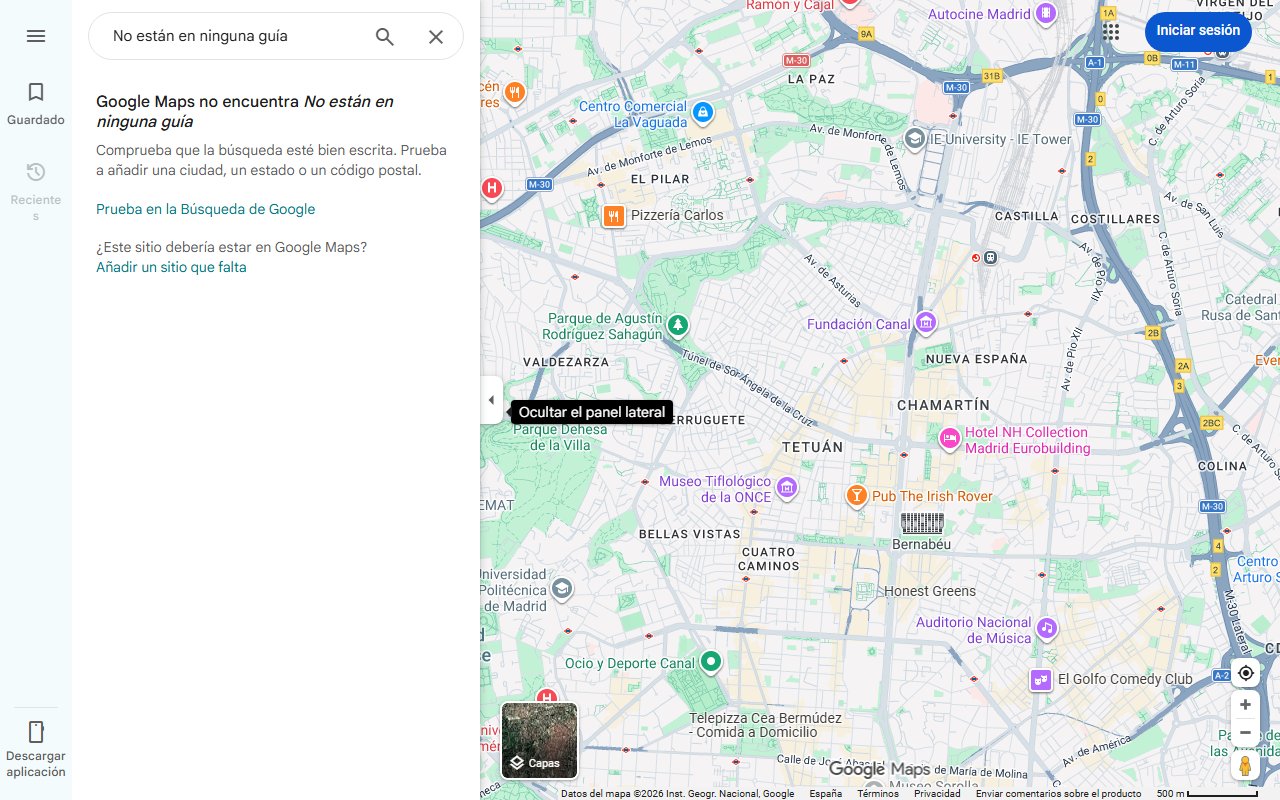Open the Recientes history icon
The width and height of the screenshot is (1280, 800).
(x=36, y=171)
